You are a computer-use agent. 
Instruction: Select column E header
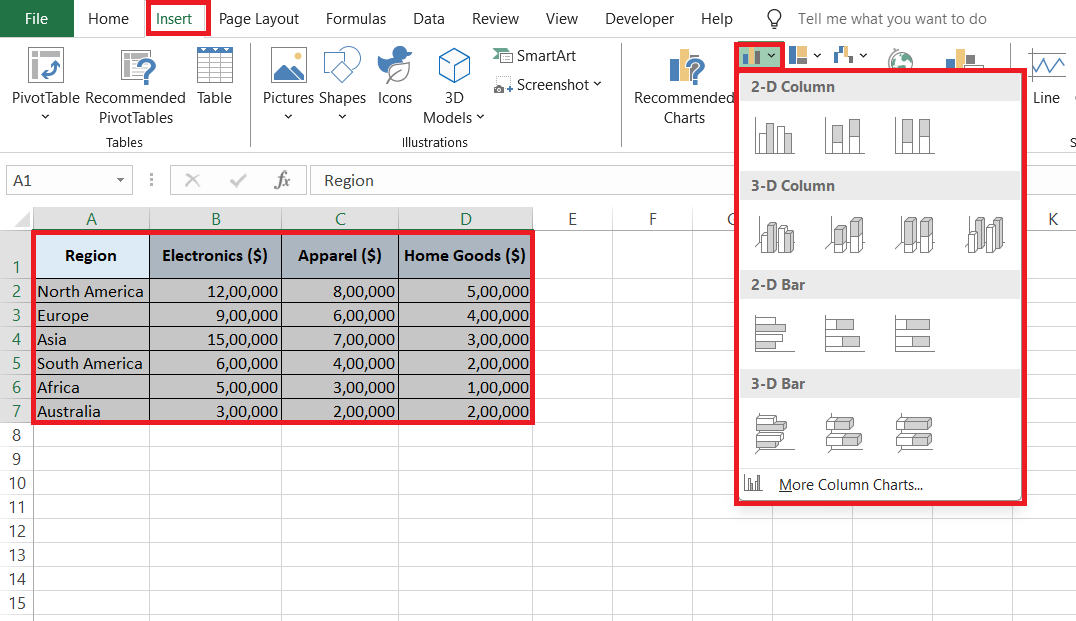click(x=572, y=219)
